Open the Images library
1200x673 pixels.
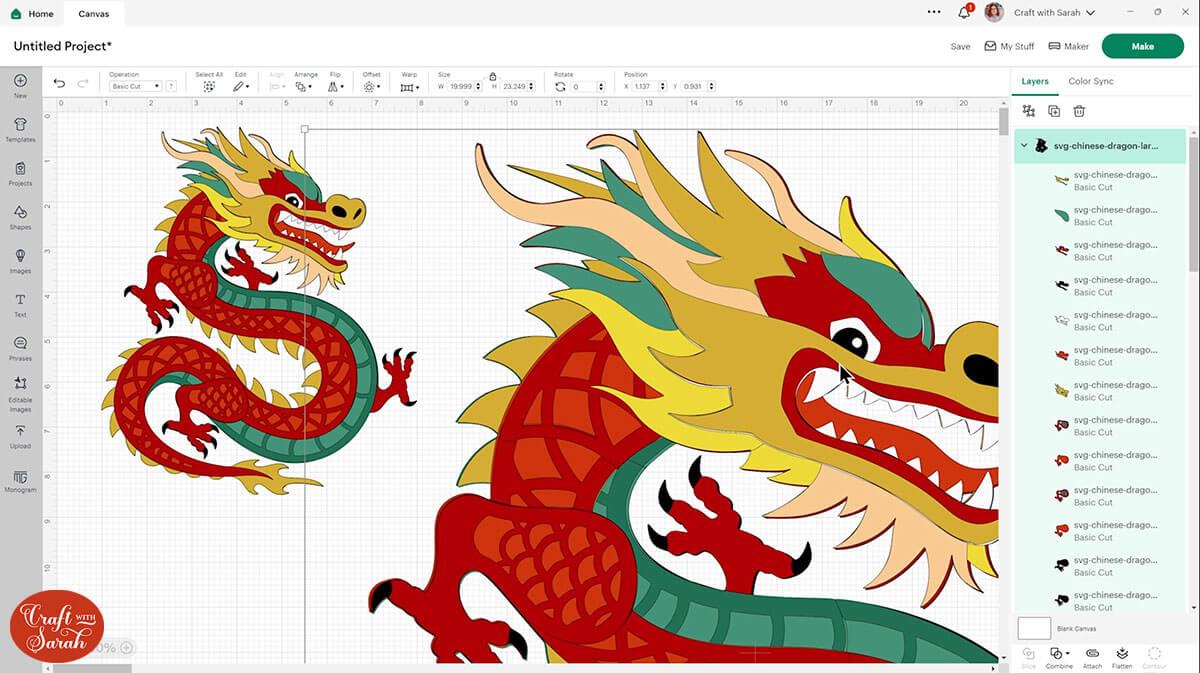coord(20,260)
